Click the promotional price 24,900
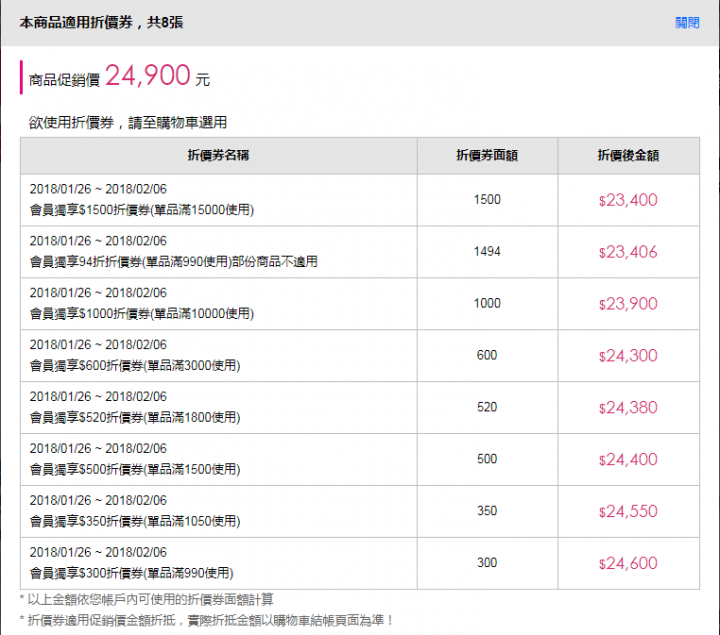The image size is (720, 635). click(147, 75)
